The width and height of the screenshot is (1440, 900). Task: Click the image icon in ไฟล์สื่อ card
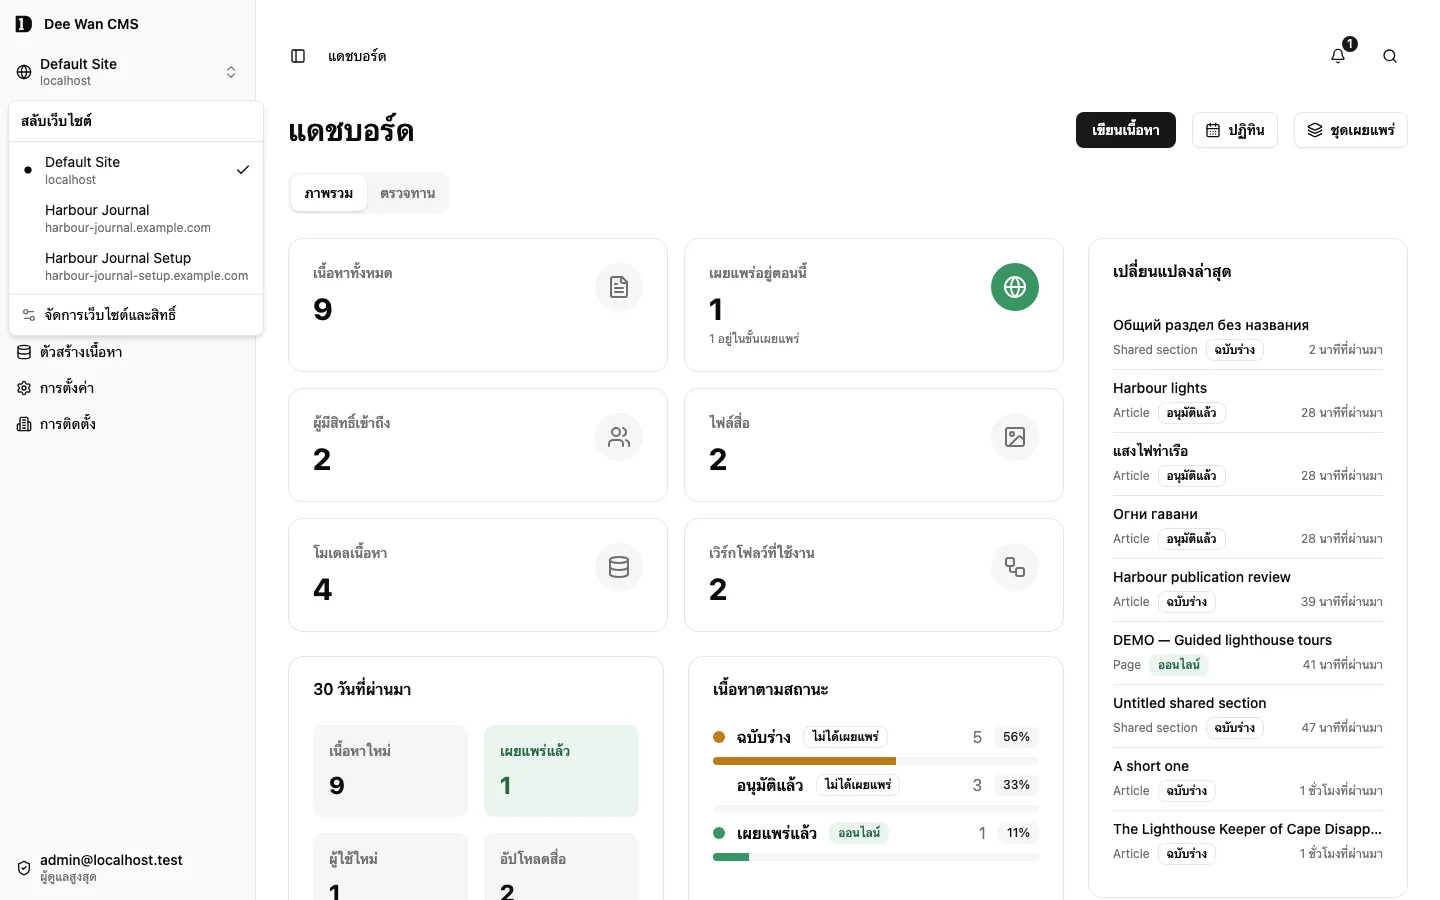coord(1015,437)
